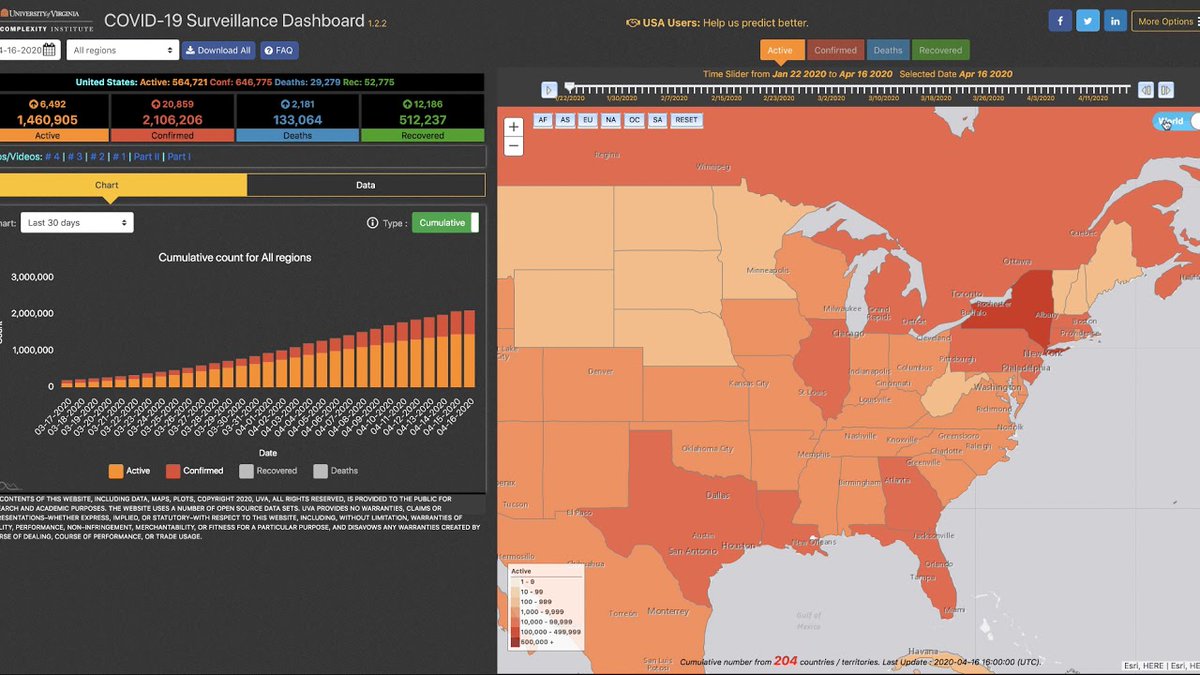The width and height of the screenshot is (1200, 675).
Task: Open the Part I video link
Action: point(178,157)
